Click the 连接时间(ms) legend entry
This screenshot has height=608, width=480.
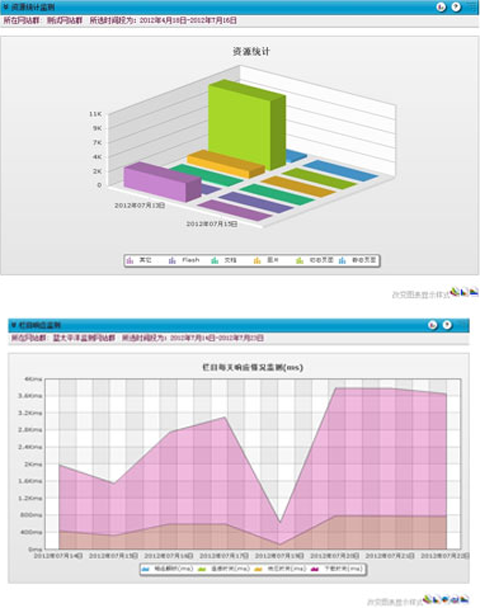pyautogui.click(x=224, y=569)
